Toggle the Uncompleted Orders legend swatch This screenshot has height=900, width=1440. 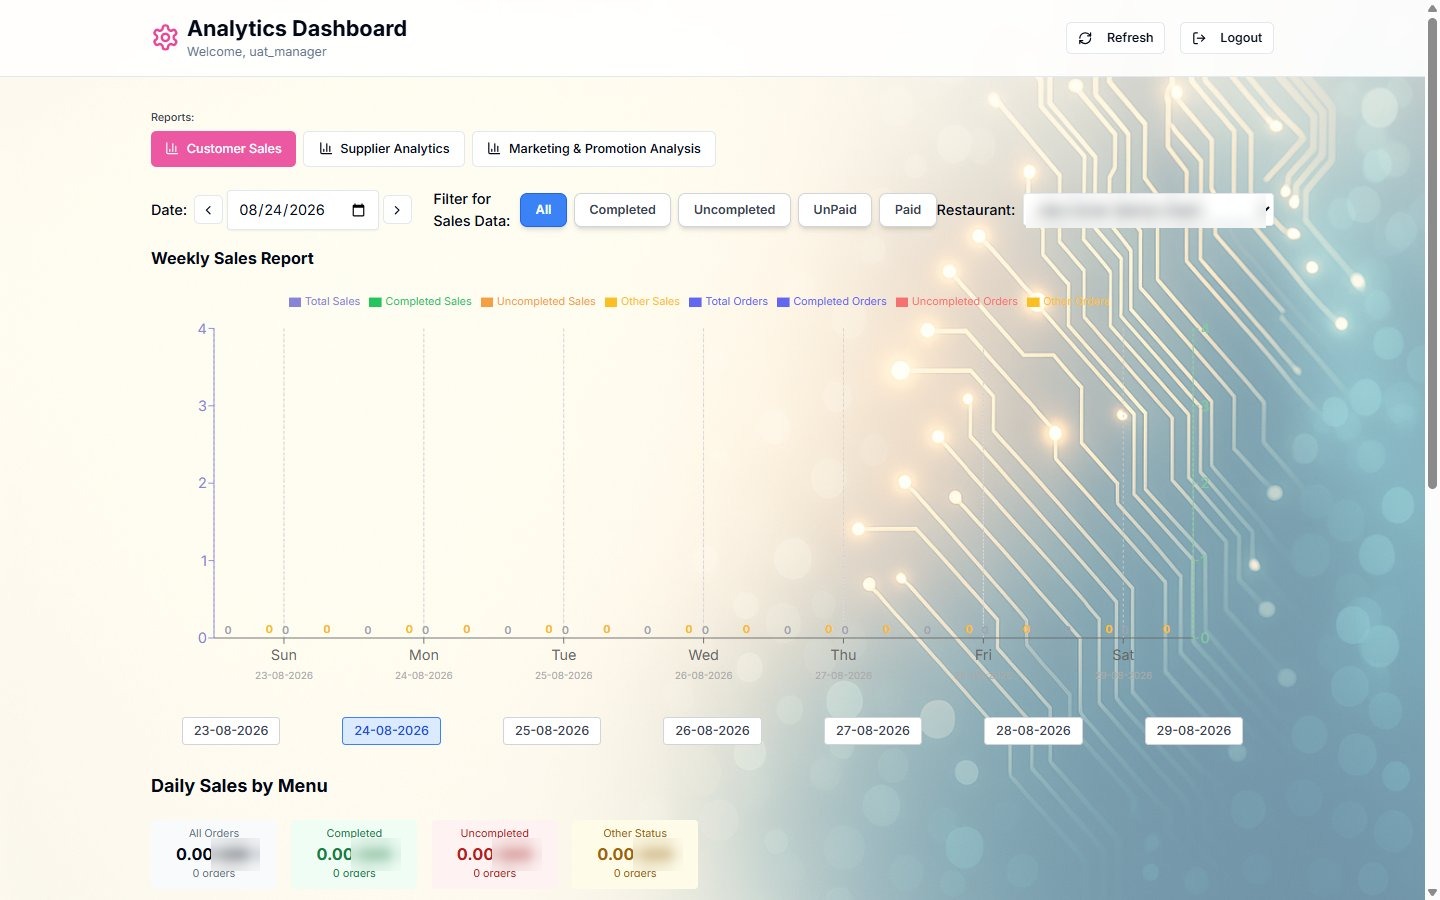(902, 302)
